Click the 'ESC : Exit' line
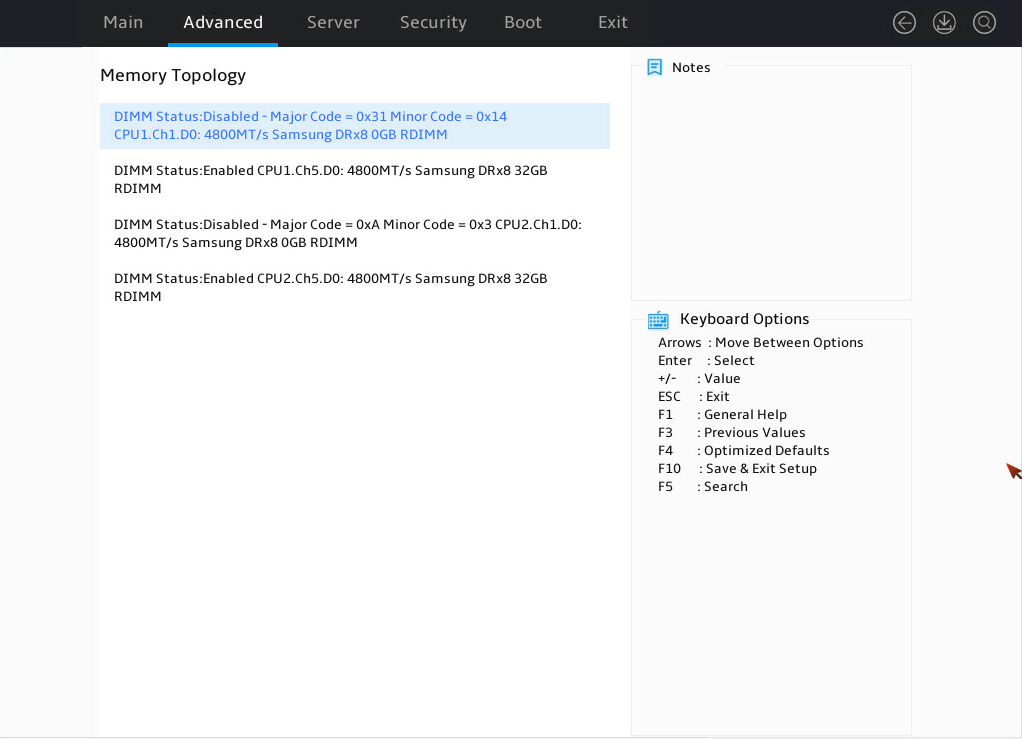This screenshot has width=1022, height=739. (x=694, y=396)
